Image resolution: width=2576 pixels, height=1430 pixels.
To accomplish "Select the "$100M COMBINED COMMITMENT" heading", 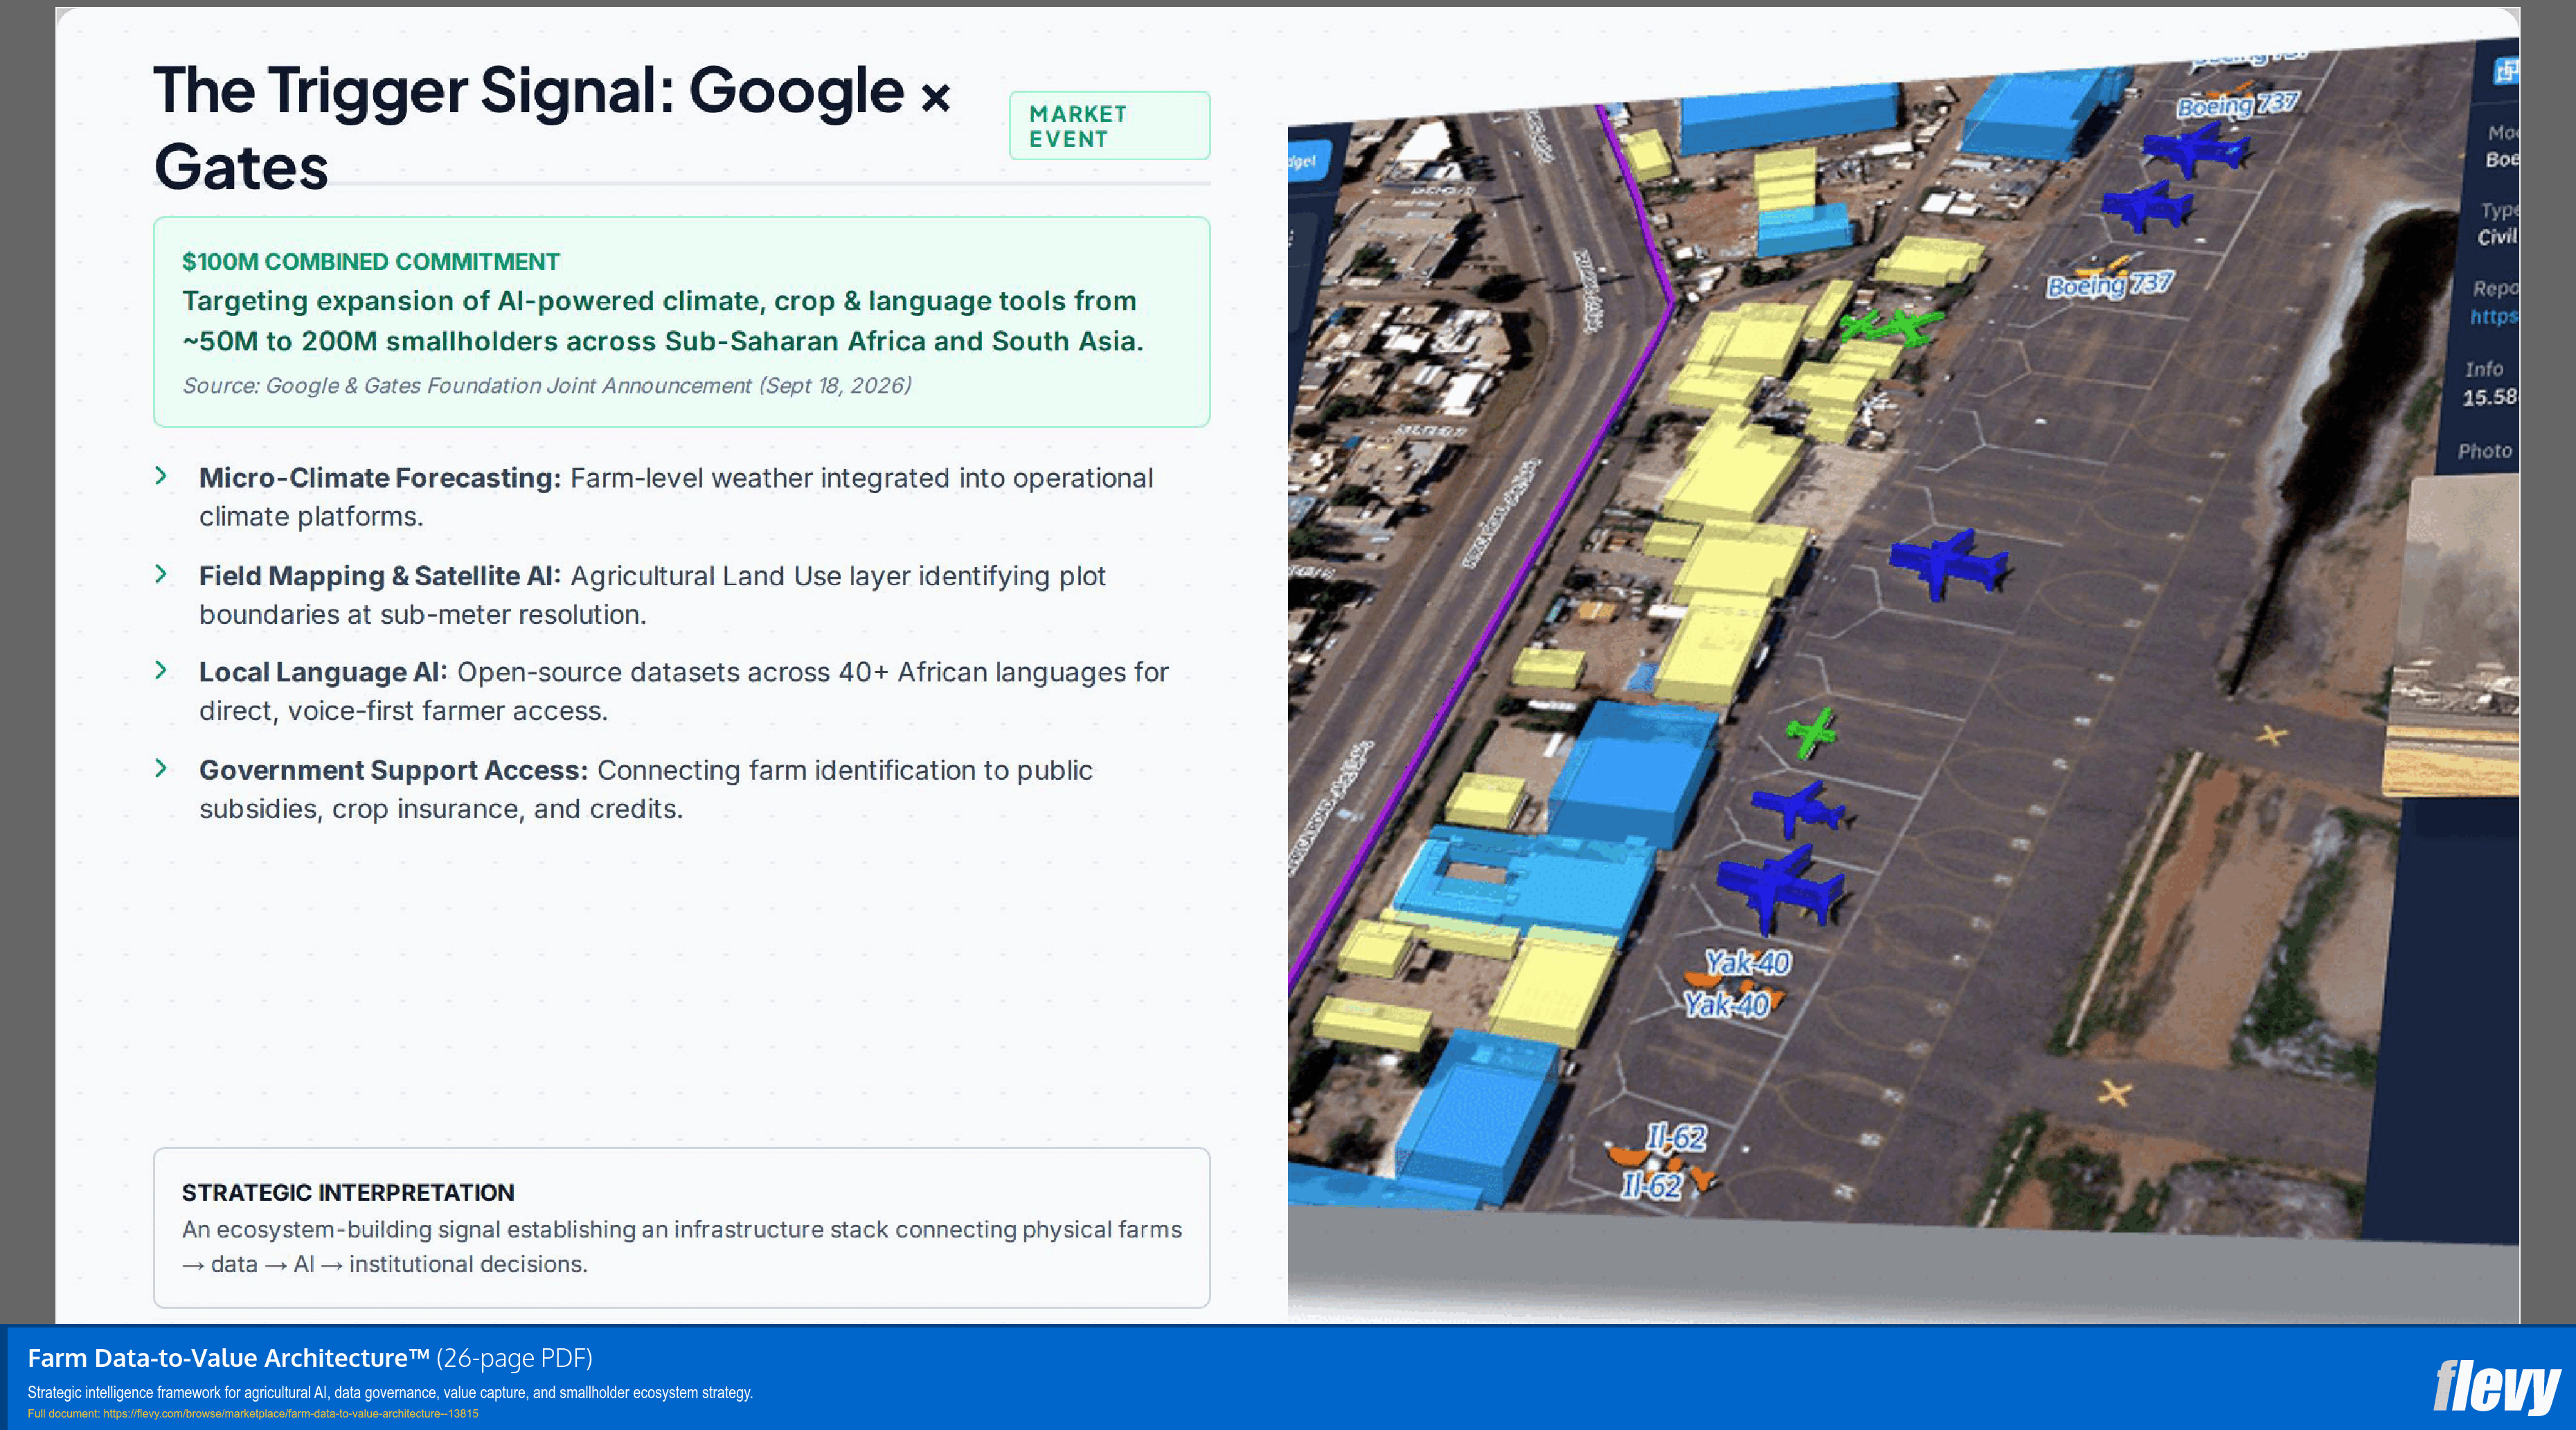I will 370,262.
